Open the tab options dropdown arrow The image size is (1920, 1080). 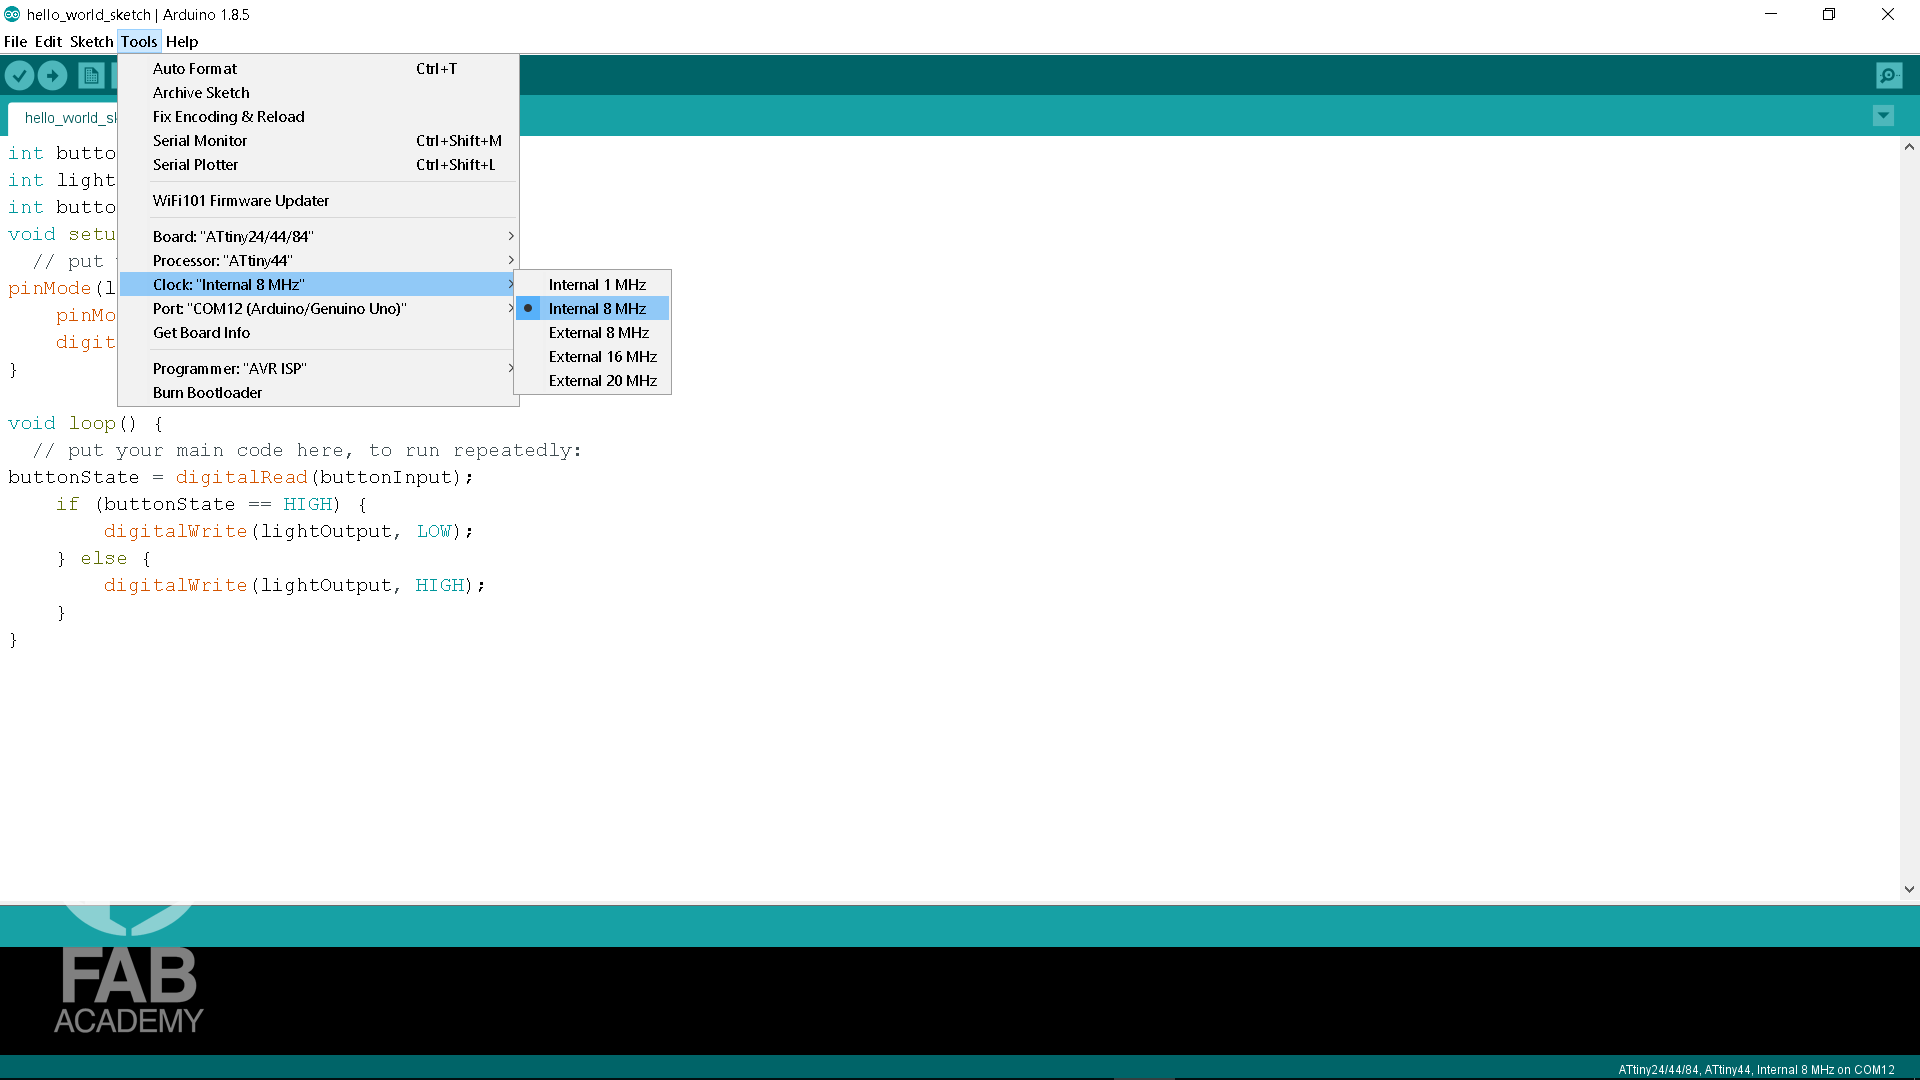click(x=1883, y=116)
